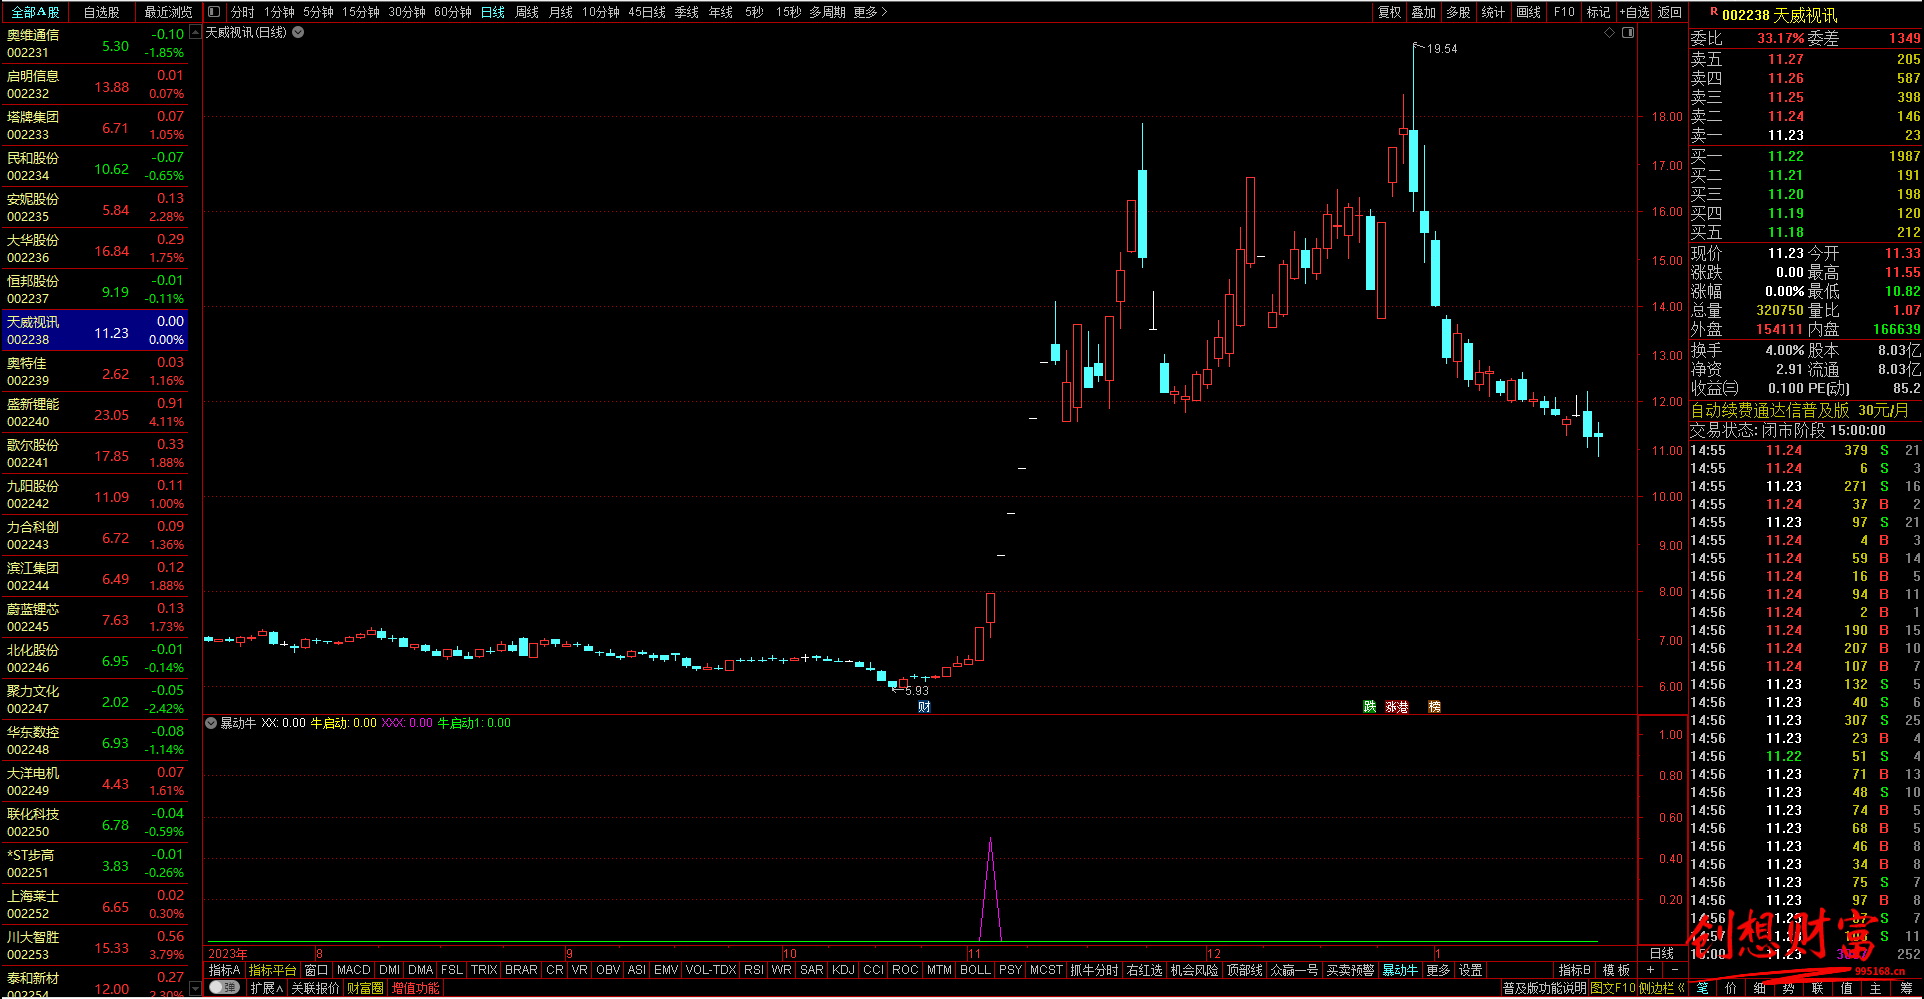Open 增值功能 link
1924x999 pixels.
415,988
